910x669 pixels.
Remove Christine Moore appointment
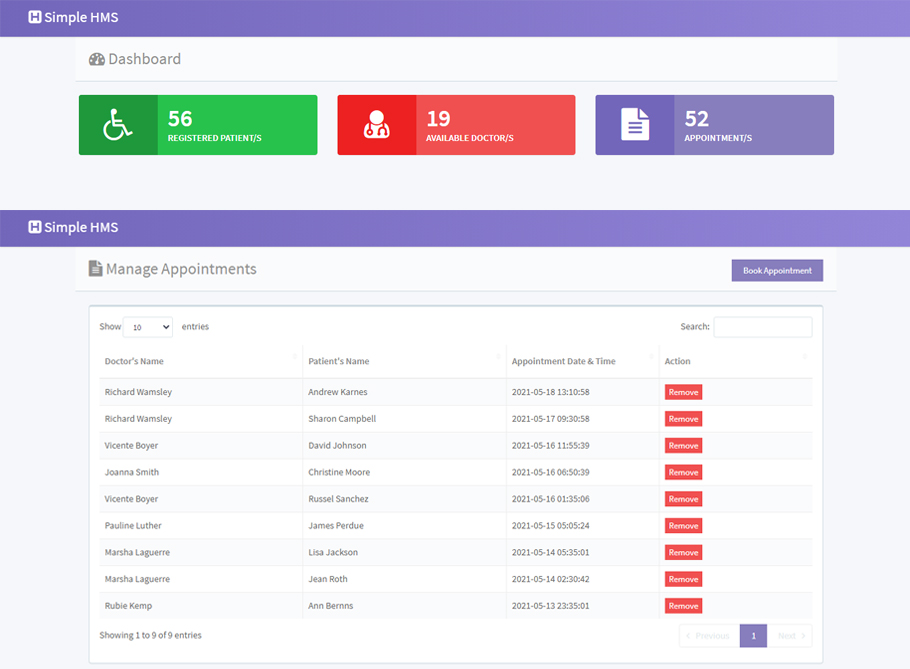[683, 472]
